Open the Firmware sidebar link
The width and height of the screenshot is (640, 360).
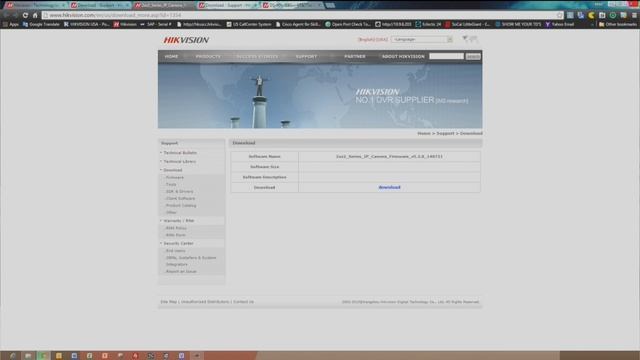tap(175, 178)
